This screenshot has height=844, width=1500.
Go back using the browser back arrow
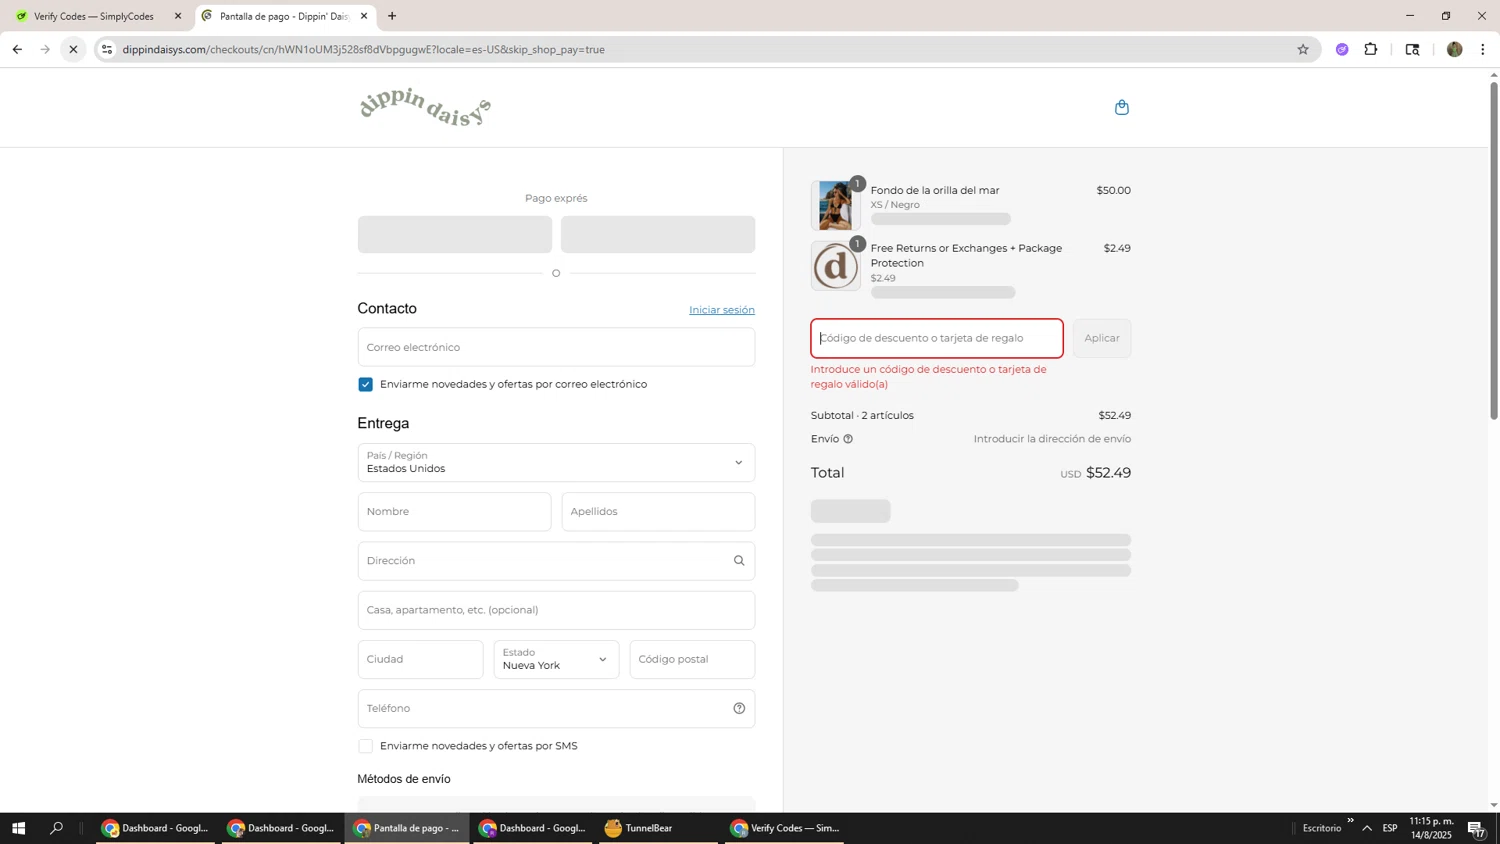point(17,49)
